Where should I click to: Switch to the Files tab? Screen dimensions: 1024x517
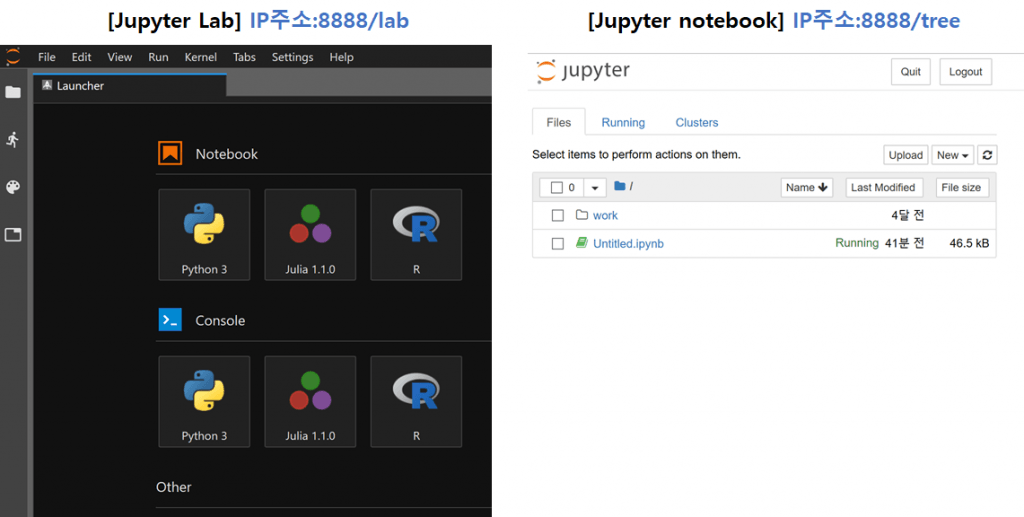[x=558, y=122]
